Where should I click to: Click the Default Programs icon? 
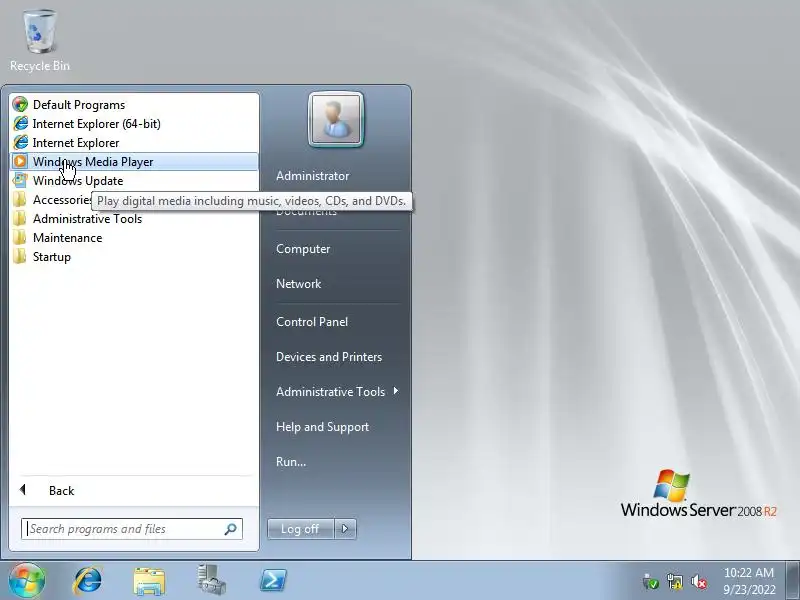click(20, 105)
